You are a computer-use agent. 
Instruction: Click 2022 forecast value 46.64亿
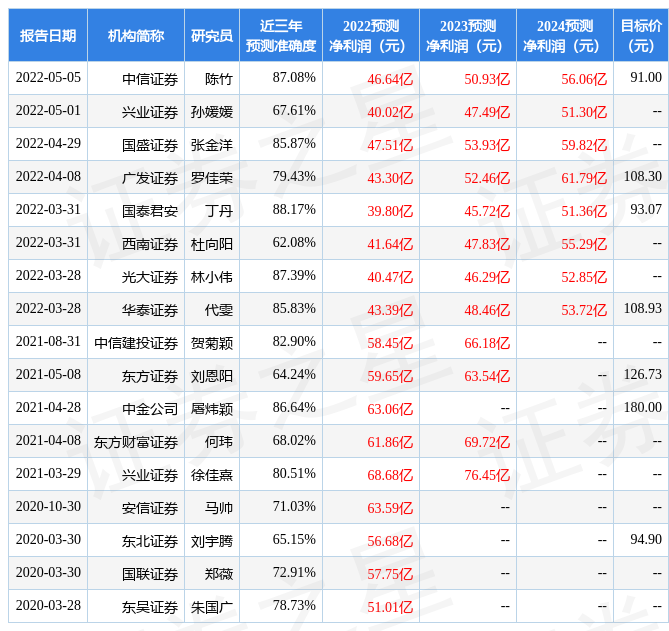[x=390, y=79]
